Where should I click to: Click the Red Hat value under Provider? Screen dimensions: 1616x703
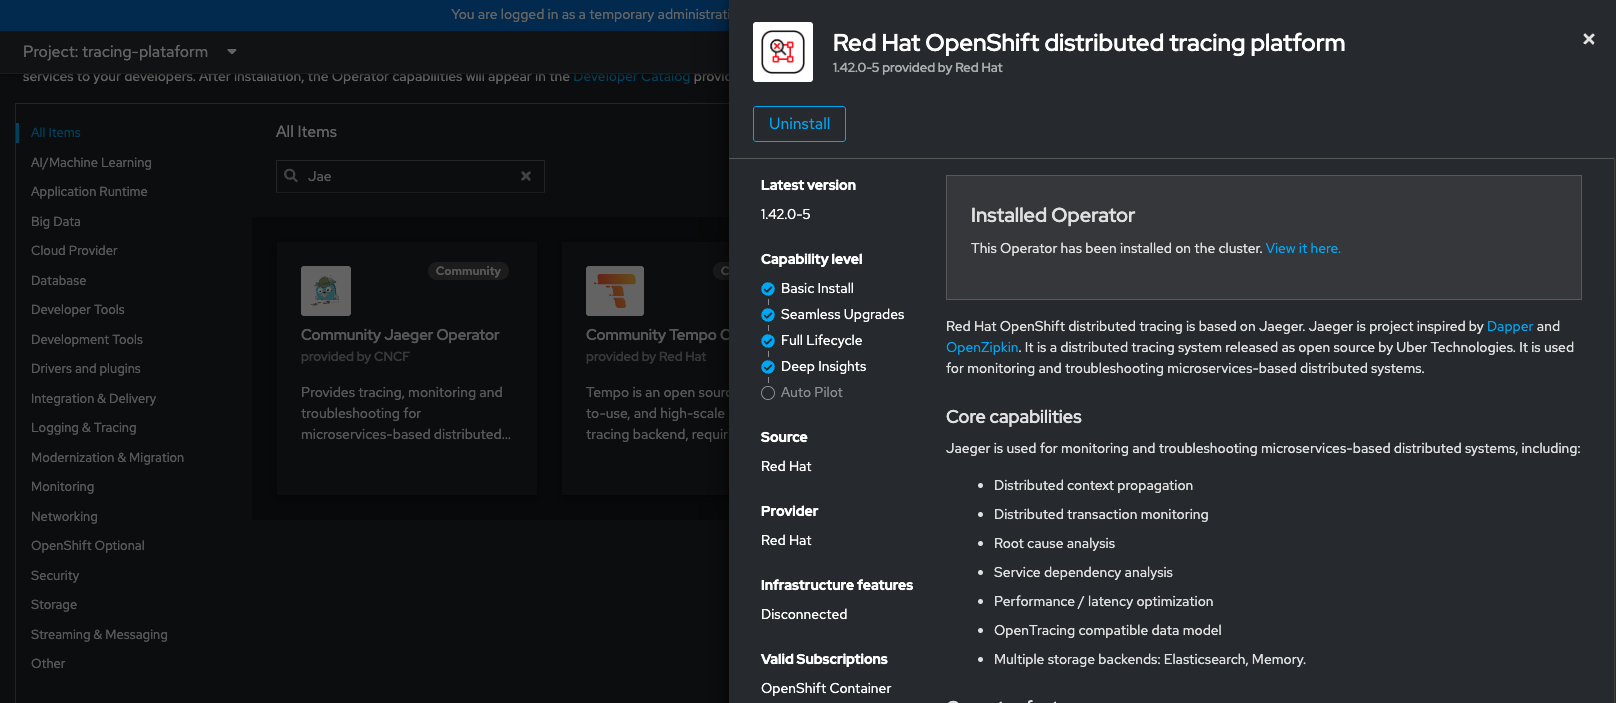tap(786, 540)
